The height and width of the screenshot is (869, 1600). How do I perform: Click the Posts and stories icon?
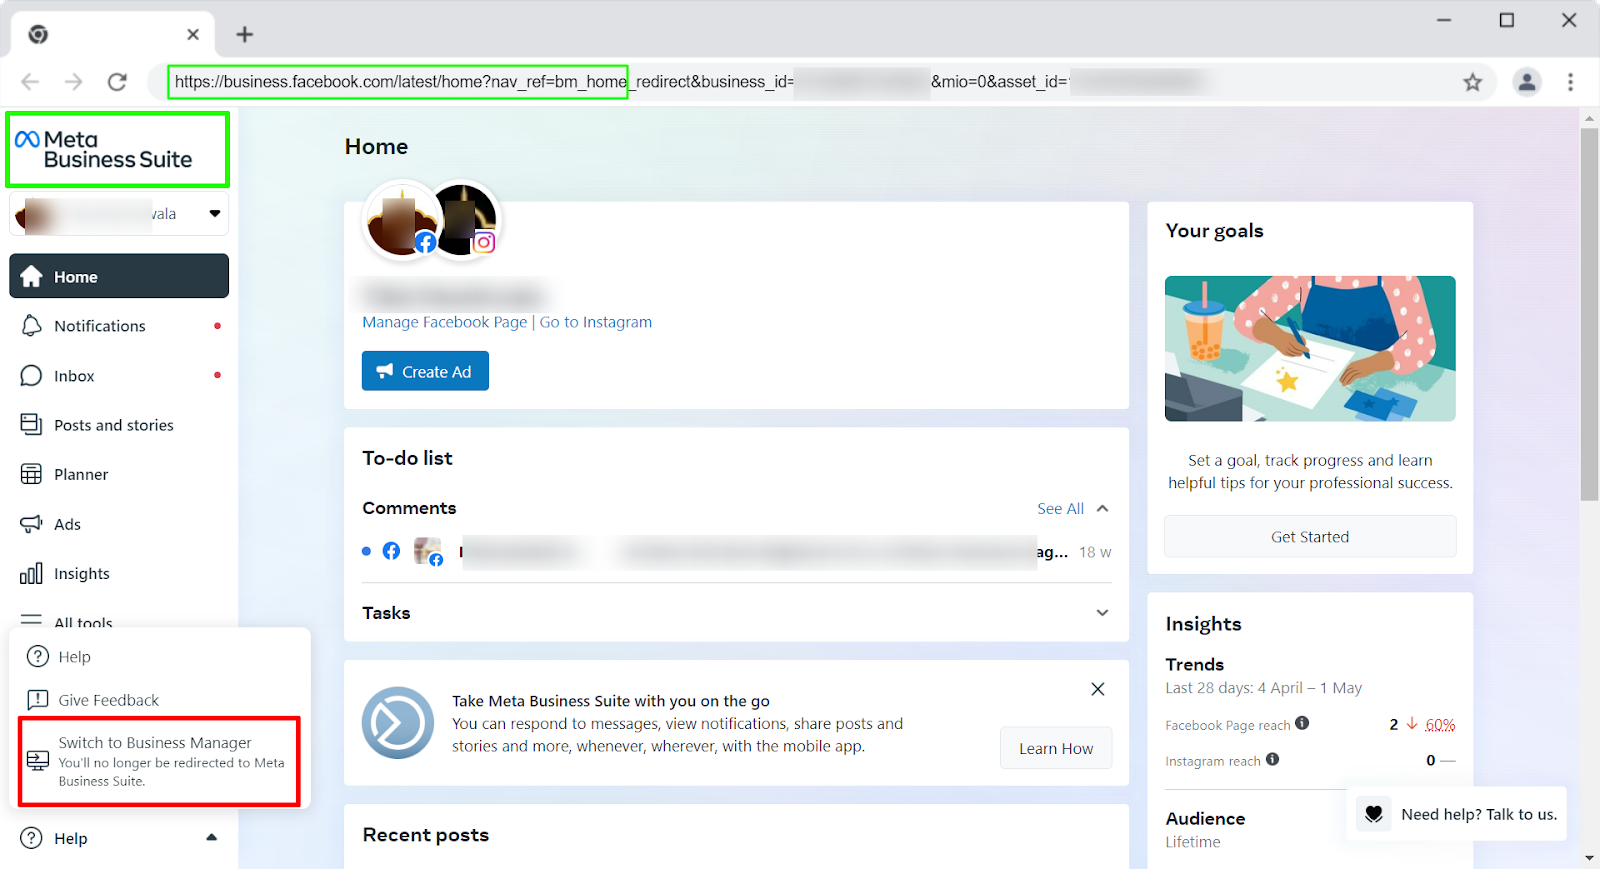pos(32,425)
